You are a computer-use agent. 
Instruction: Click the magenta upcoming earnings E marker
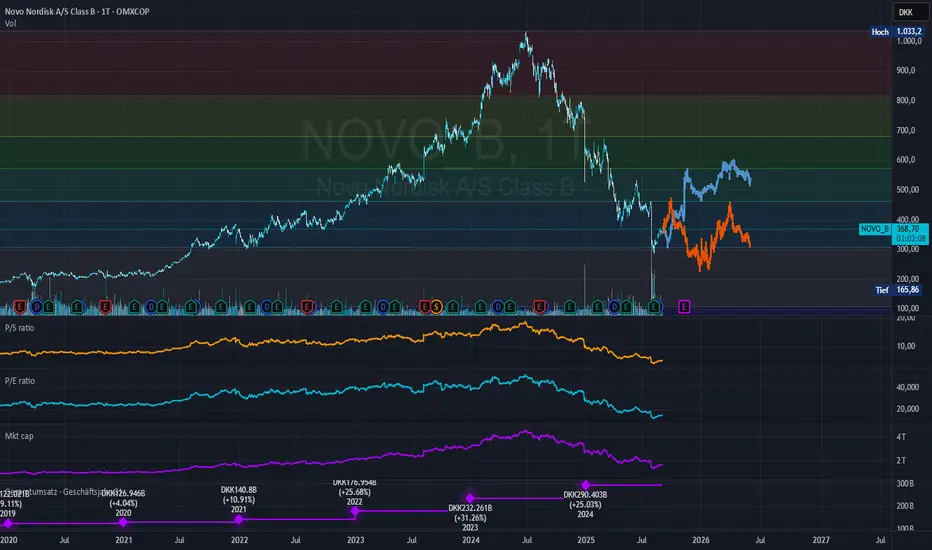[684, 307]
